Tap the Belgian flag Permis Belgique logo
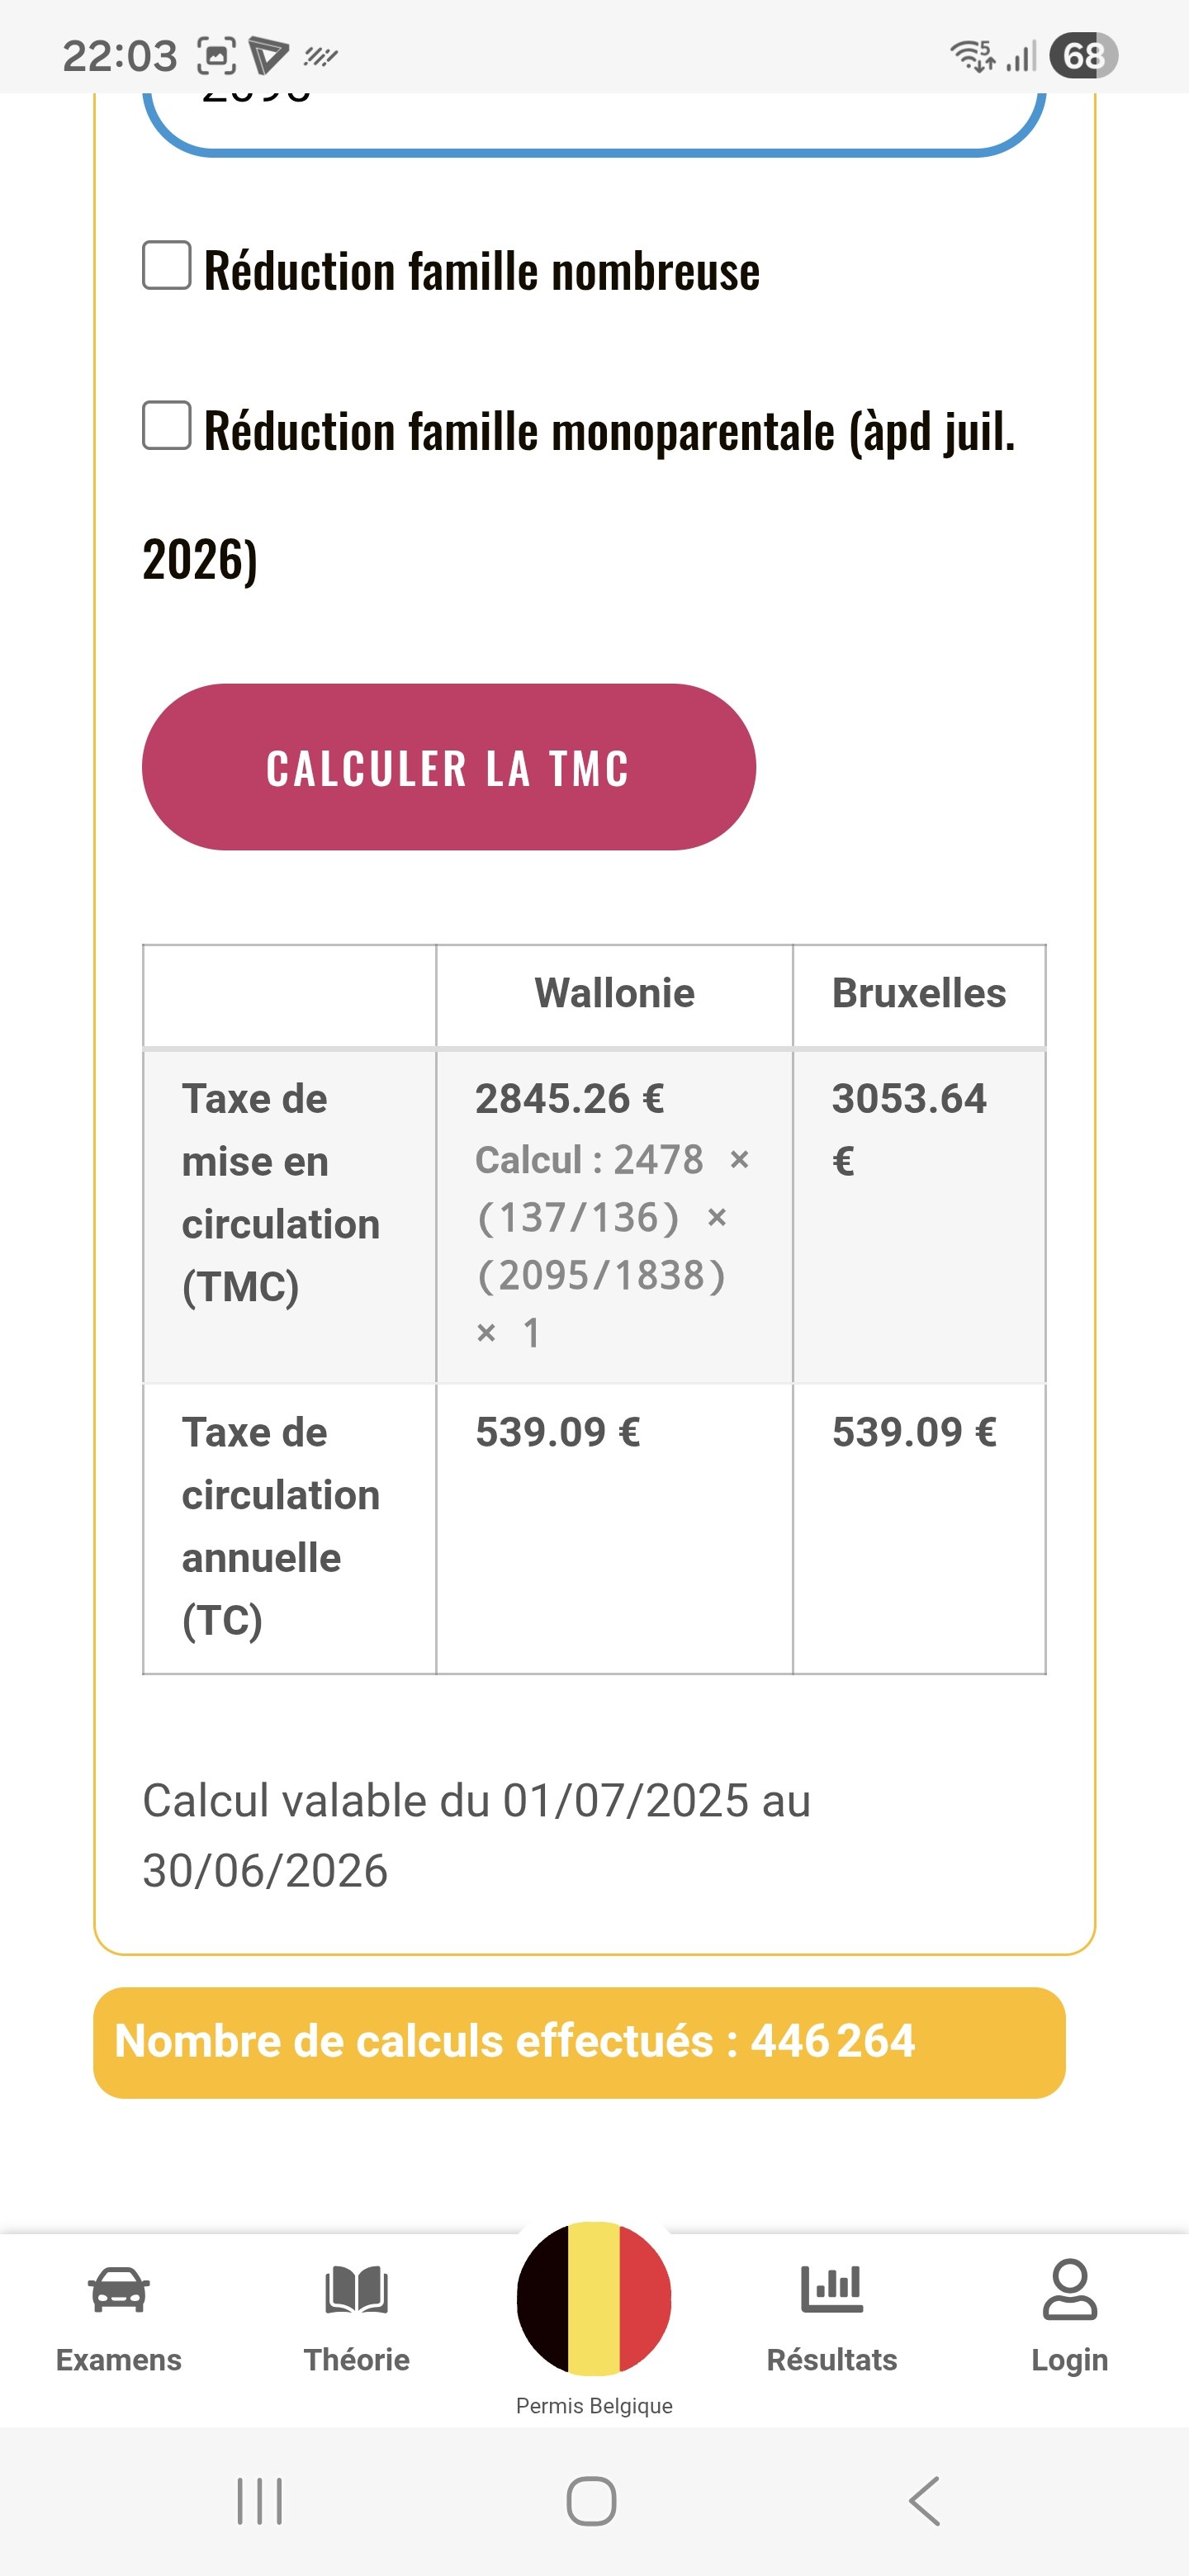Screen dimensions: 1189x2576 coord(594,2298)
